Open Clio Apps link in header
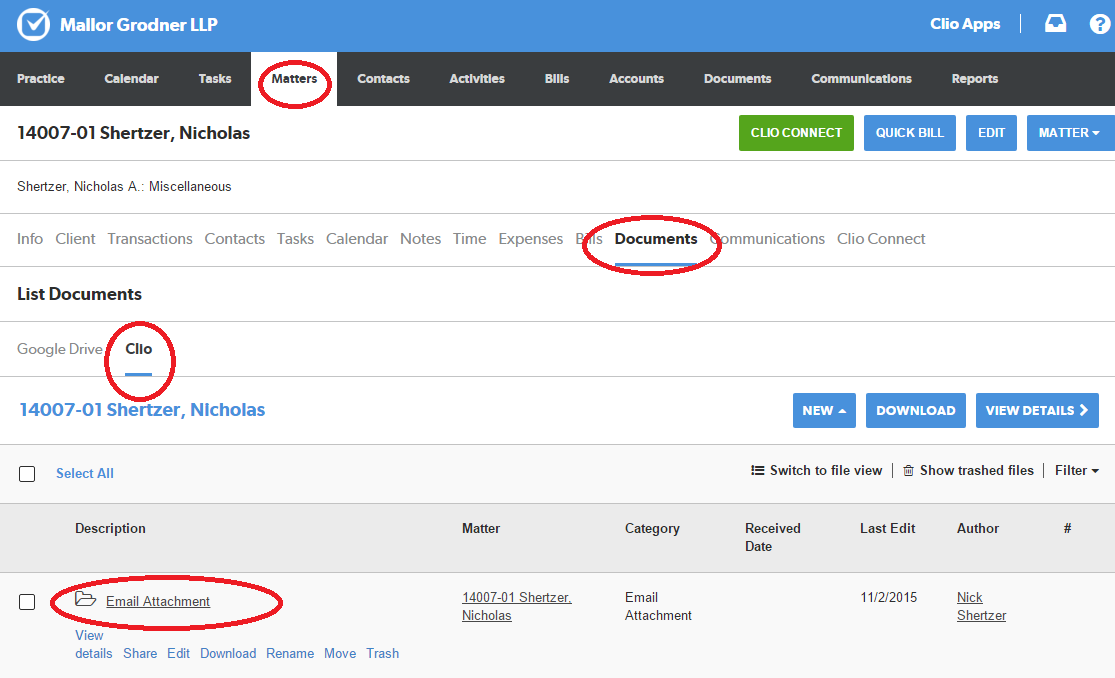Image resolution: width=1115 pixels, height=678 pixels. pyautogui.click(x=965, y=24)
